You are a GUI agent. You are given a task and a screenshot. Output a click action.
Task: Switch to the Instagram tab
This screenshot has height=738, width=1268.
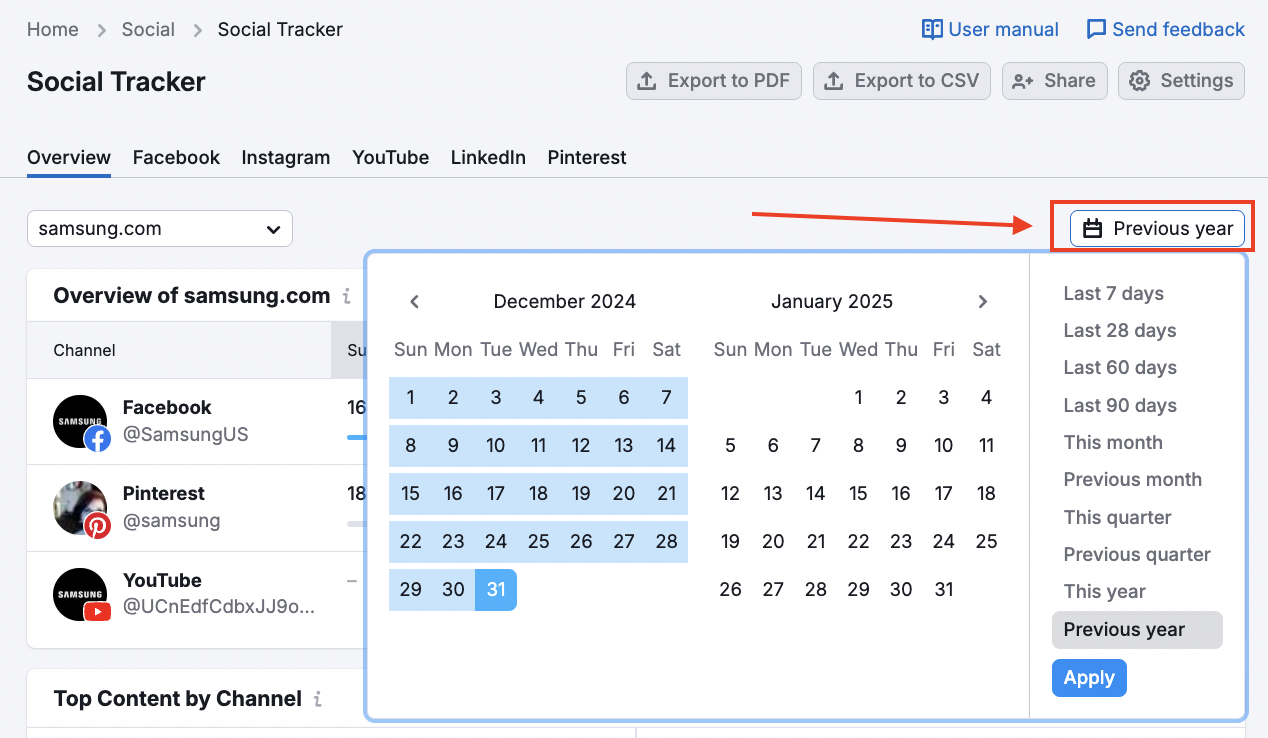pyautogui.click(x=286, y=157)
